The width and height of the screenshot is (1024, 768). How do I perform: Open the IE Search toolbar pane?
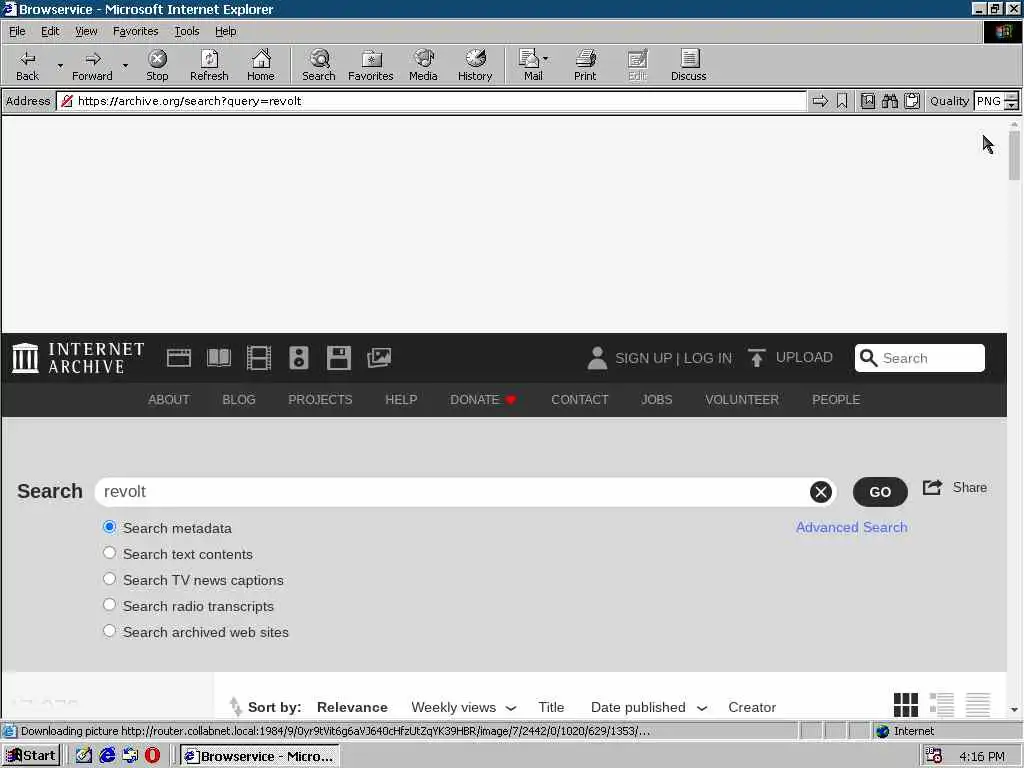pyautogui.click(x=319, y=65)
